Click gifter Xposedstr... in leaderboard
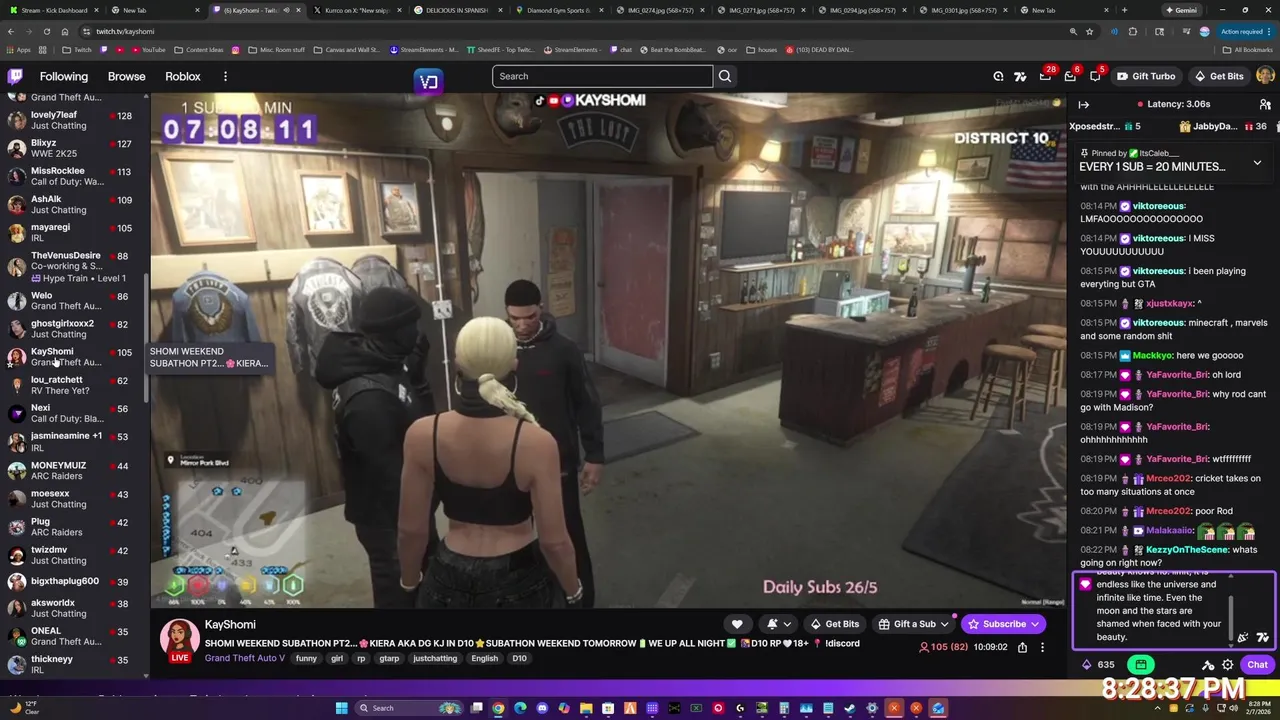This screenshot has height=720, width=1280. (1094, 126)
